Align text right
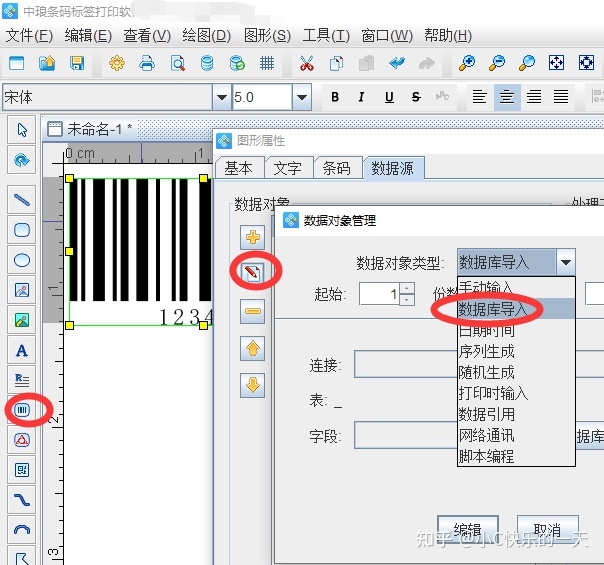The width and height of the screenshot is (604, 565). [534, 97]
